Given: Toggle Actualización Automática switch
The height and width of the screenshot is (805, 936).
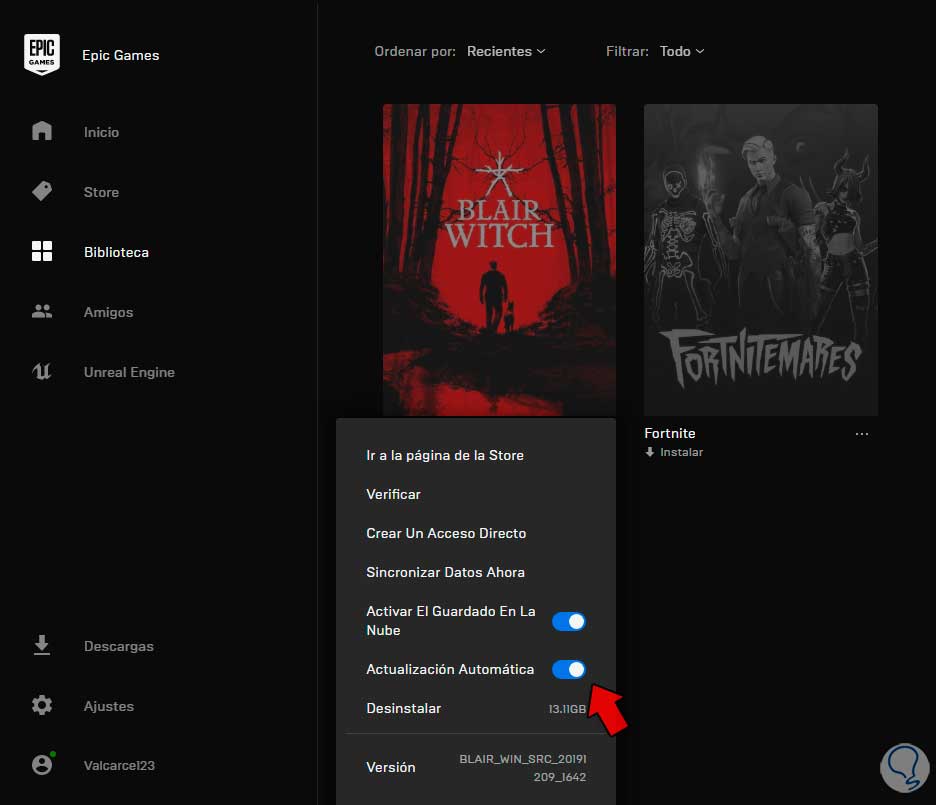Looking at the screenshot, I should point(568,669).
